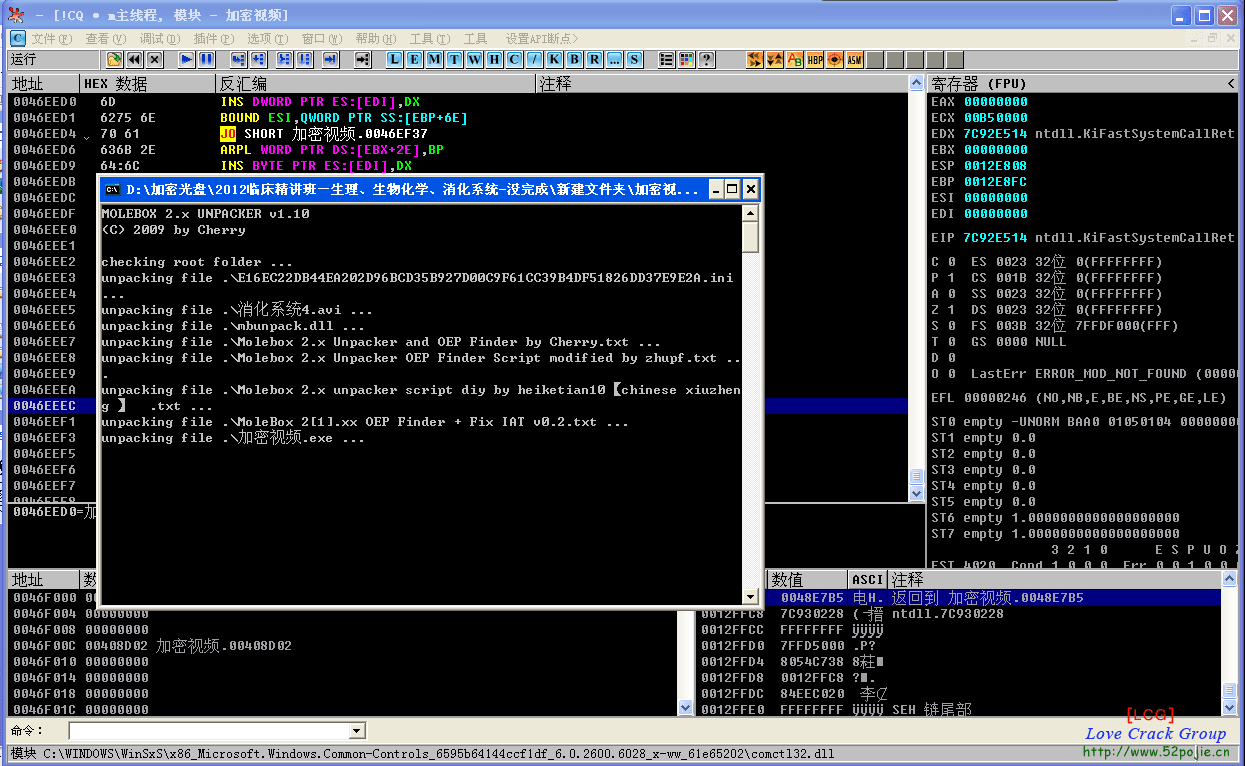The image size is (1245, 766).
Task: Click the console window vertical scrollbar thumb
Action: pyautogui.click(x=750, y=237)
